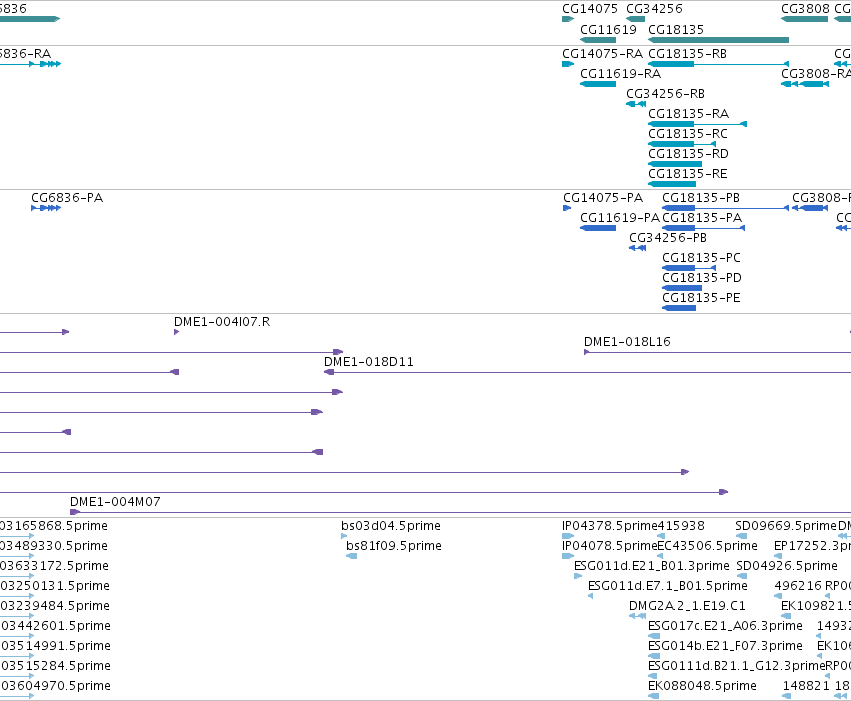Click the bs81f09.5prime feature glyph

351,556
